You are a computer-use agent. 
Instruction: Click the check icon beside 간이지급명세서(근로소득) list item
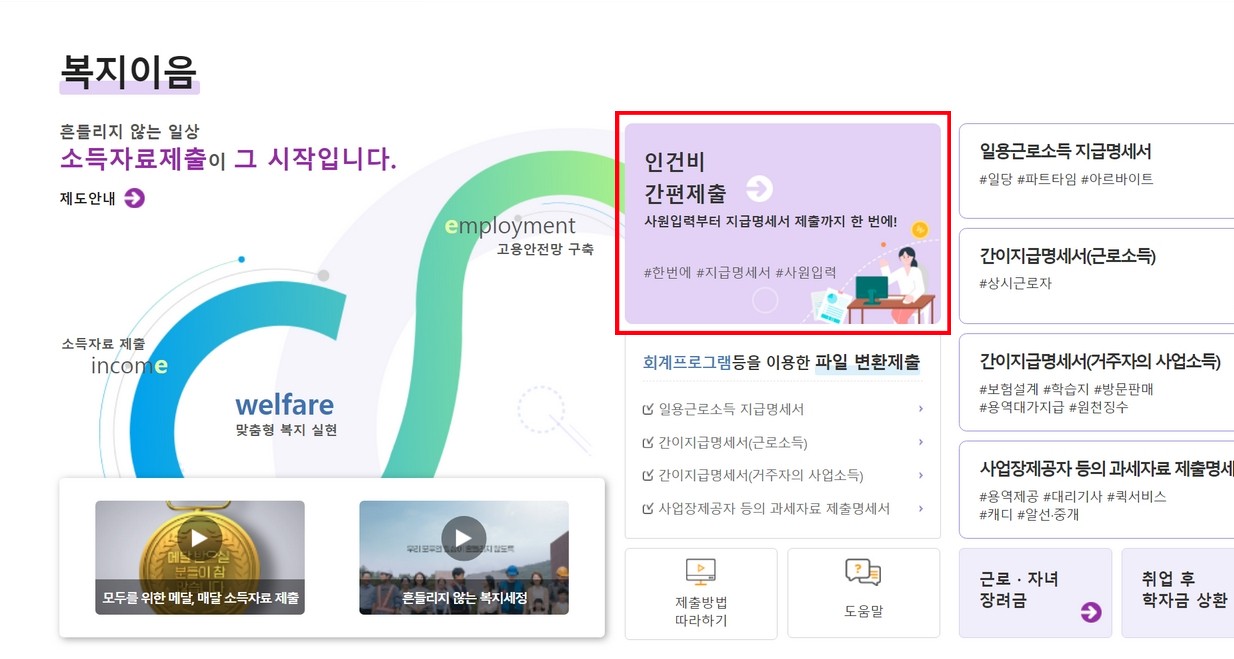point(648,442)
